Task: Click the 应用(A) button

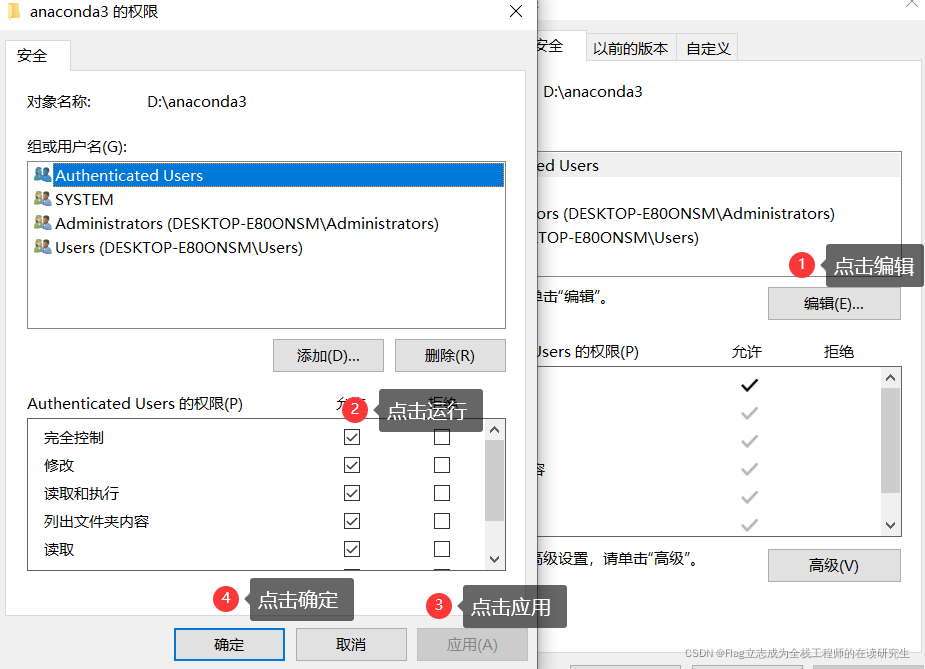Action: pos(472,644)
